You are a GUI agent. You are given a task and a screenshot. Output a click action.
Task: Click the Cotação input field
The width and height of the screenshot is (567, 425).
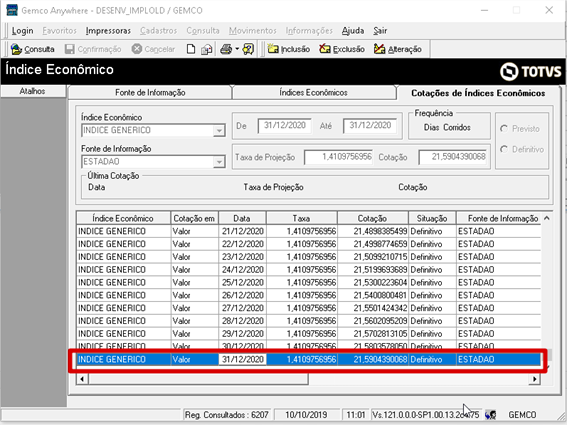(x=453, y=157)
